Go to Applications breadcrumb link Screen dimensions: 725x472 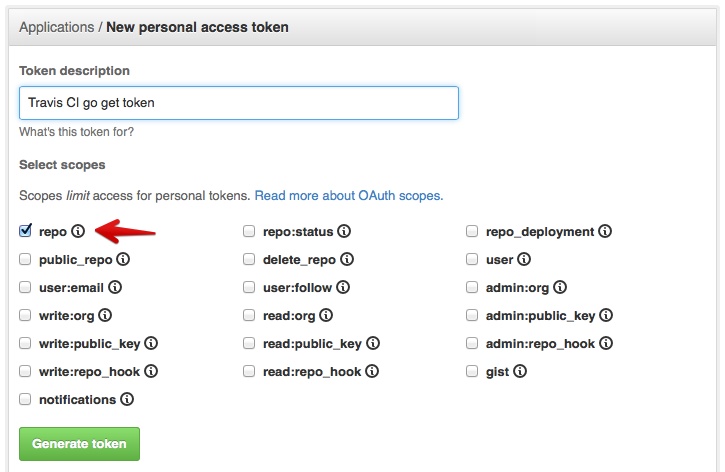click(56, 27)
